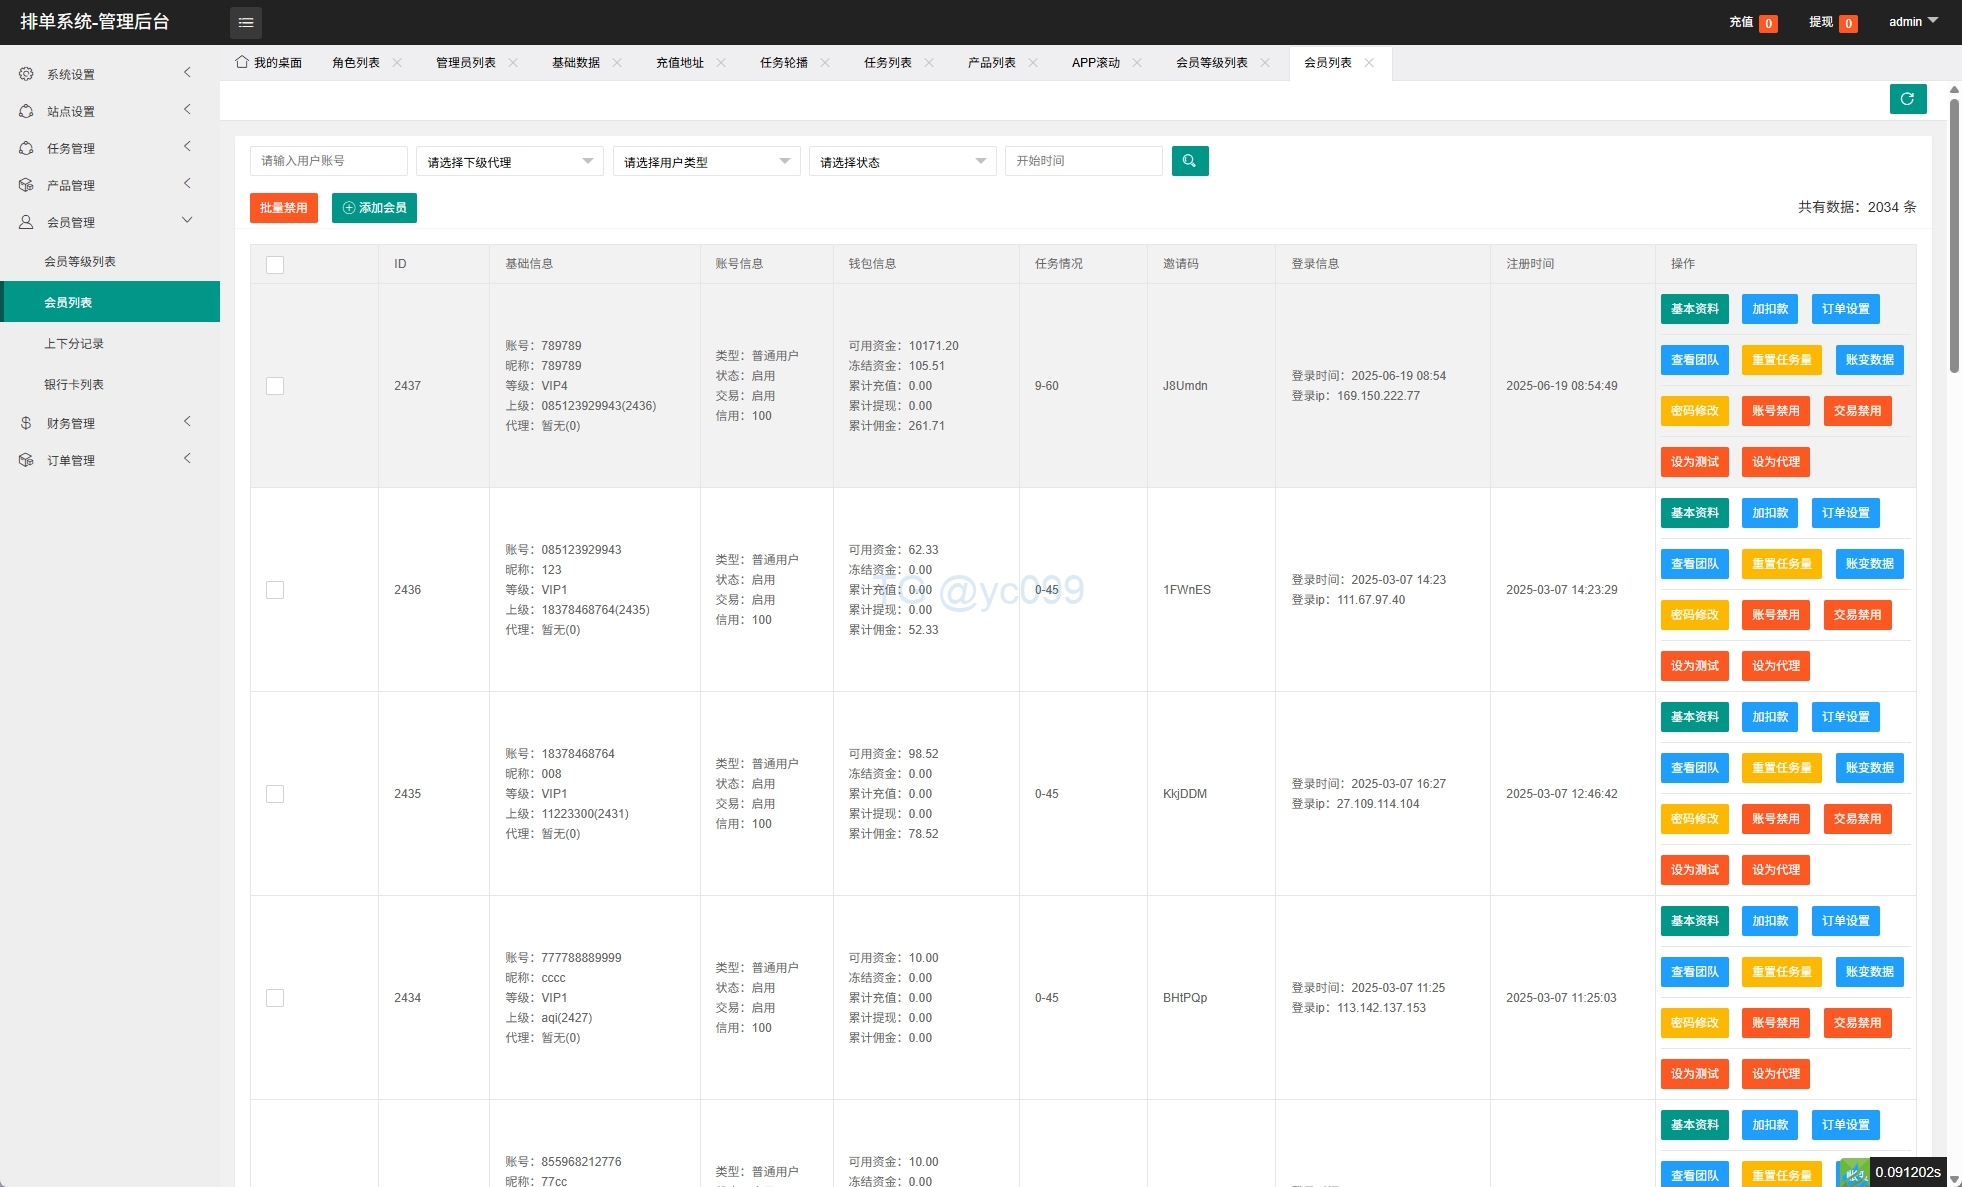
Task: Click the refresh icon button at top right
Action: pyautogui.click(x=1907, y=99)
